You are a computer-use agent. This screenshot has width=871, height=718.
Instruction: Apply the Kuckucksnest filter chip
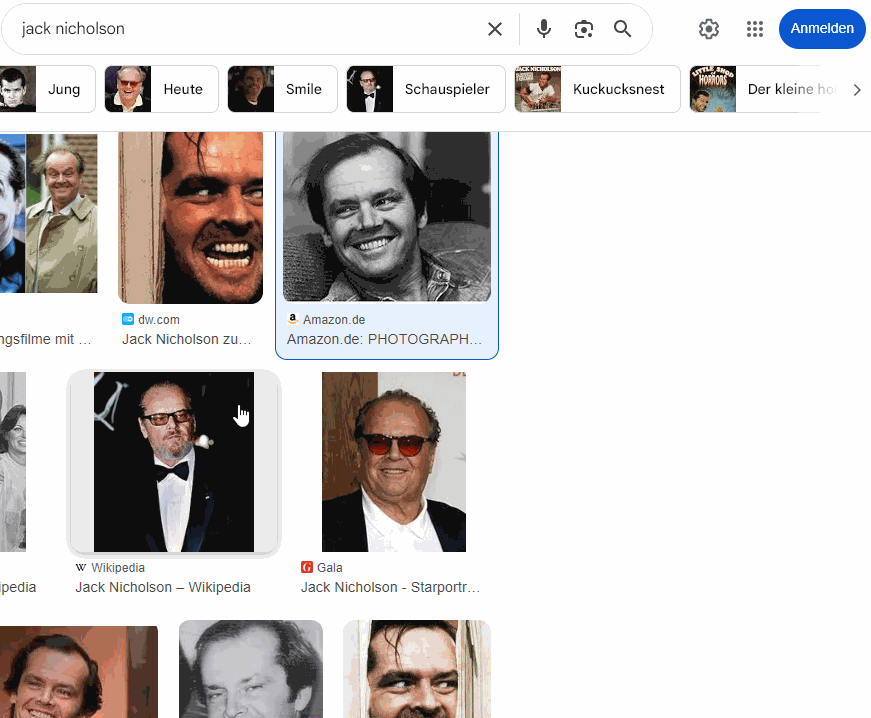click(x=597, y=89)
